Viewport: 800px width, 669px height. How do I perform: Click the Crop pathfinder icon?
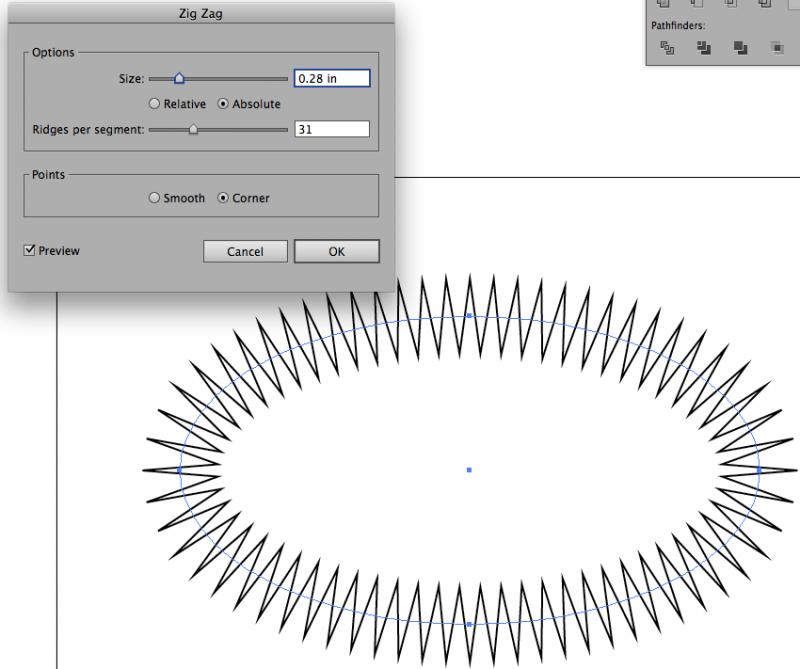pyautogui.click(x=777, y=48)
